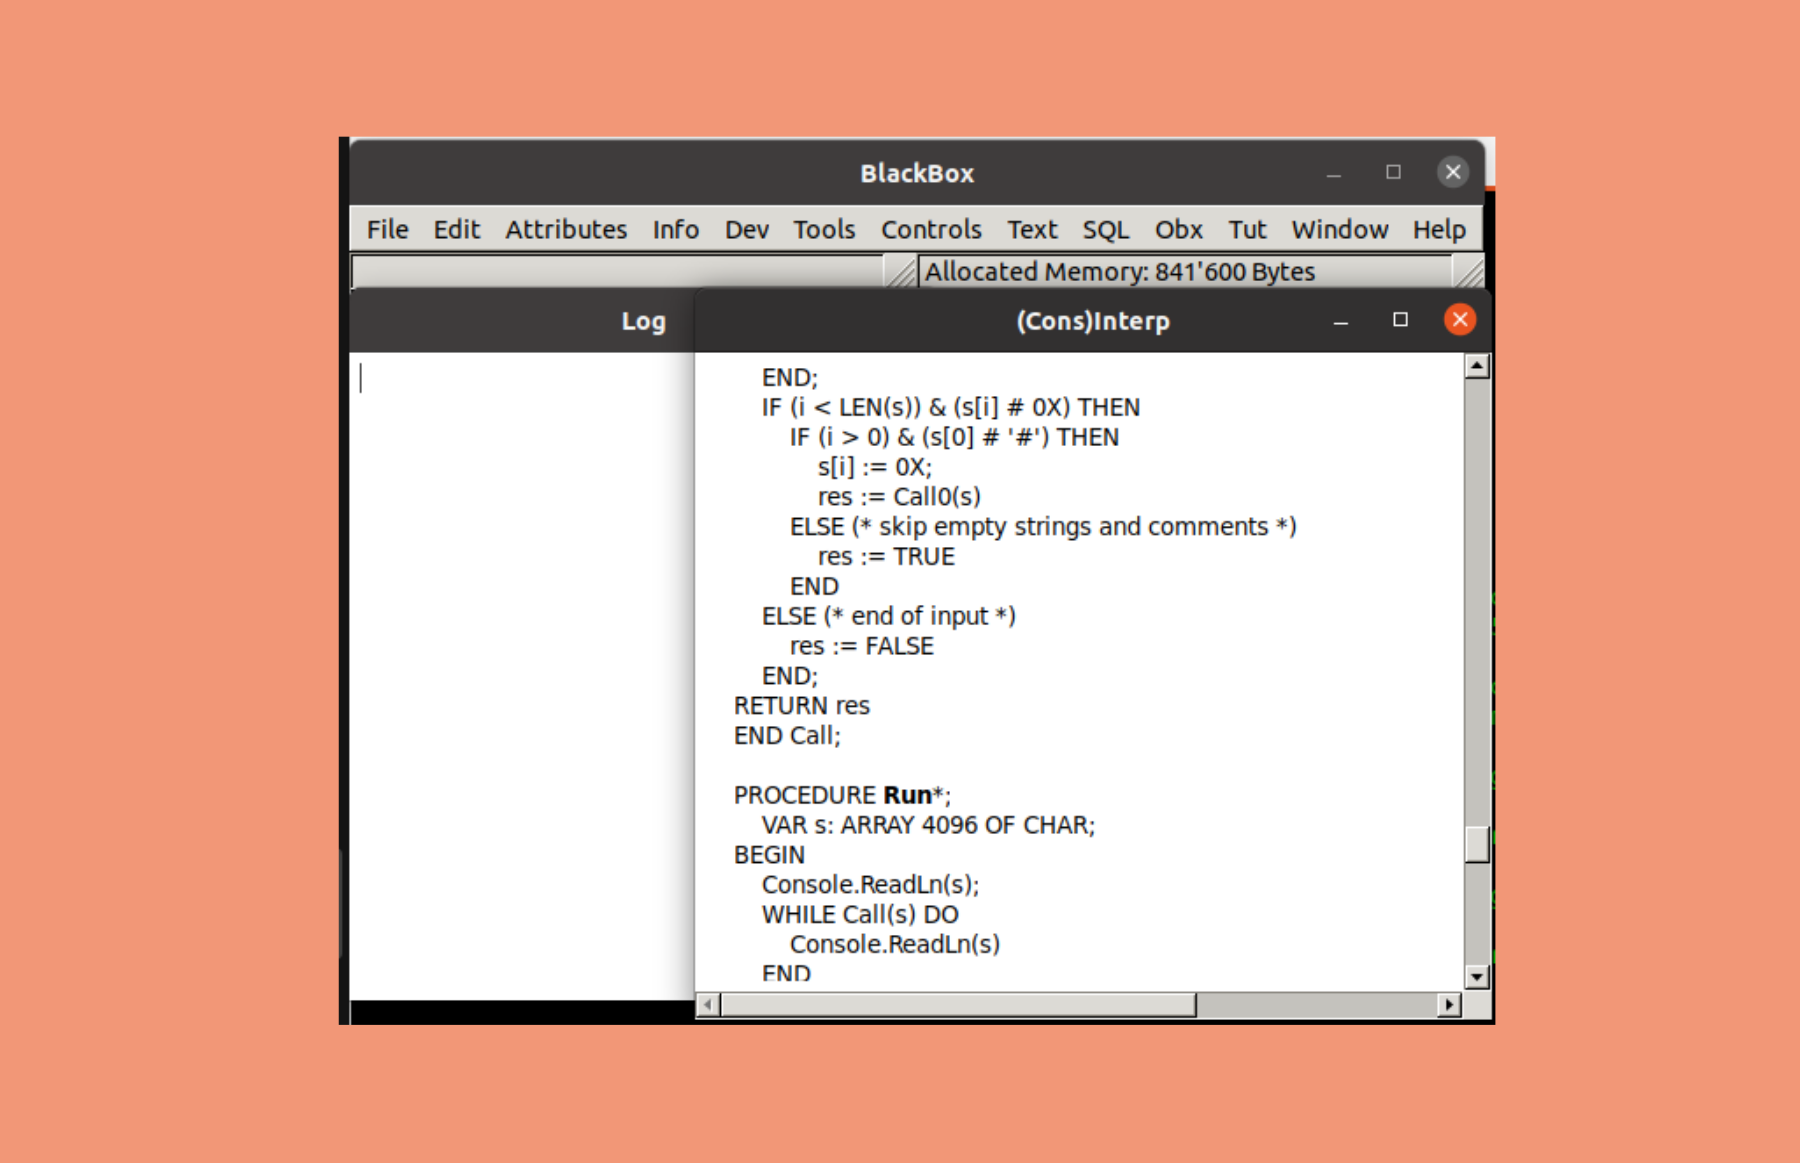Open the Tools menu
Screen dimensions: 1800x1163
(824, 230)
